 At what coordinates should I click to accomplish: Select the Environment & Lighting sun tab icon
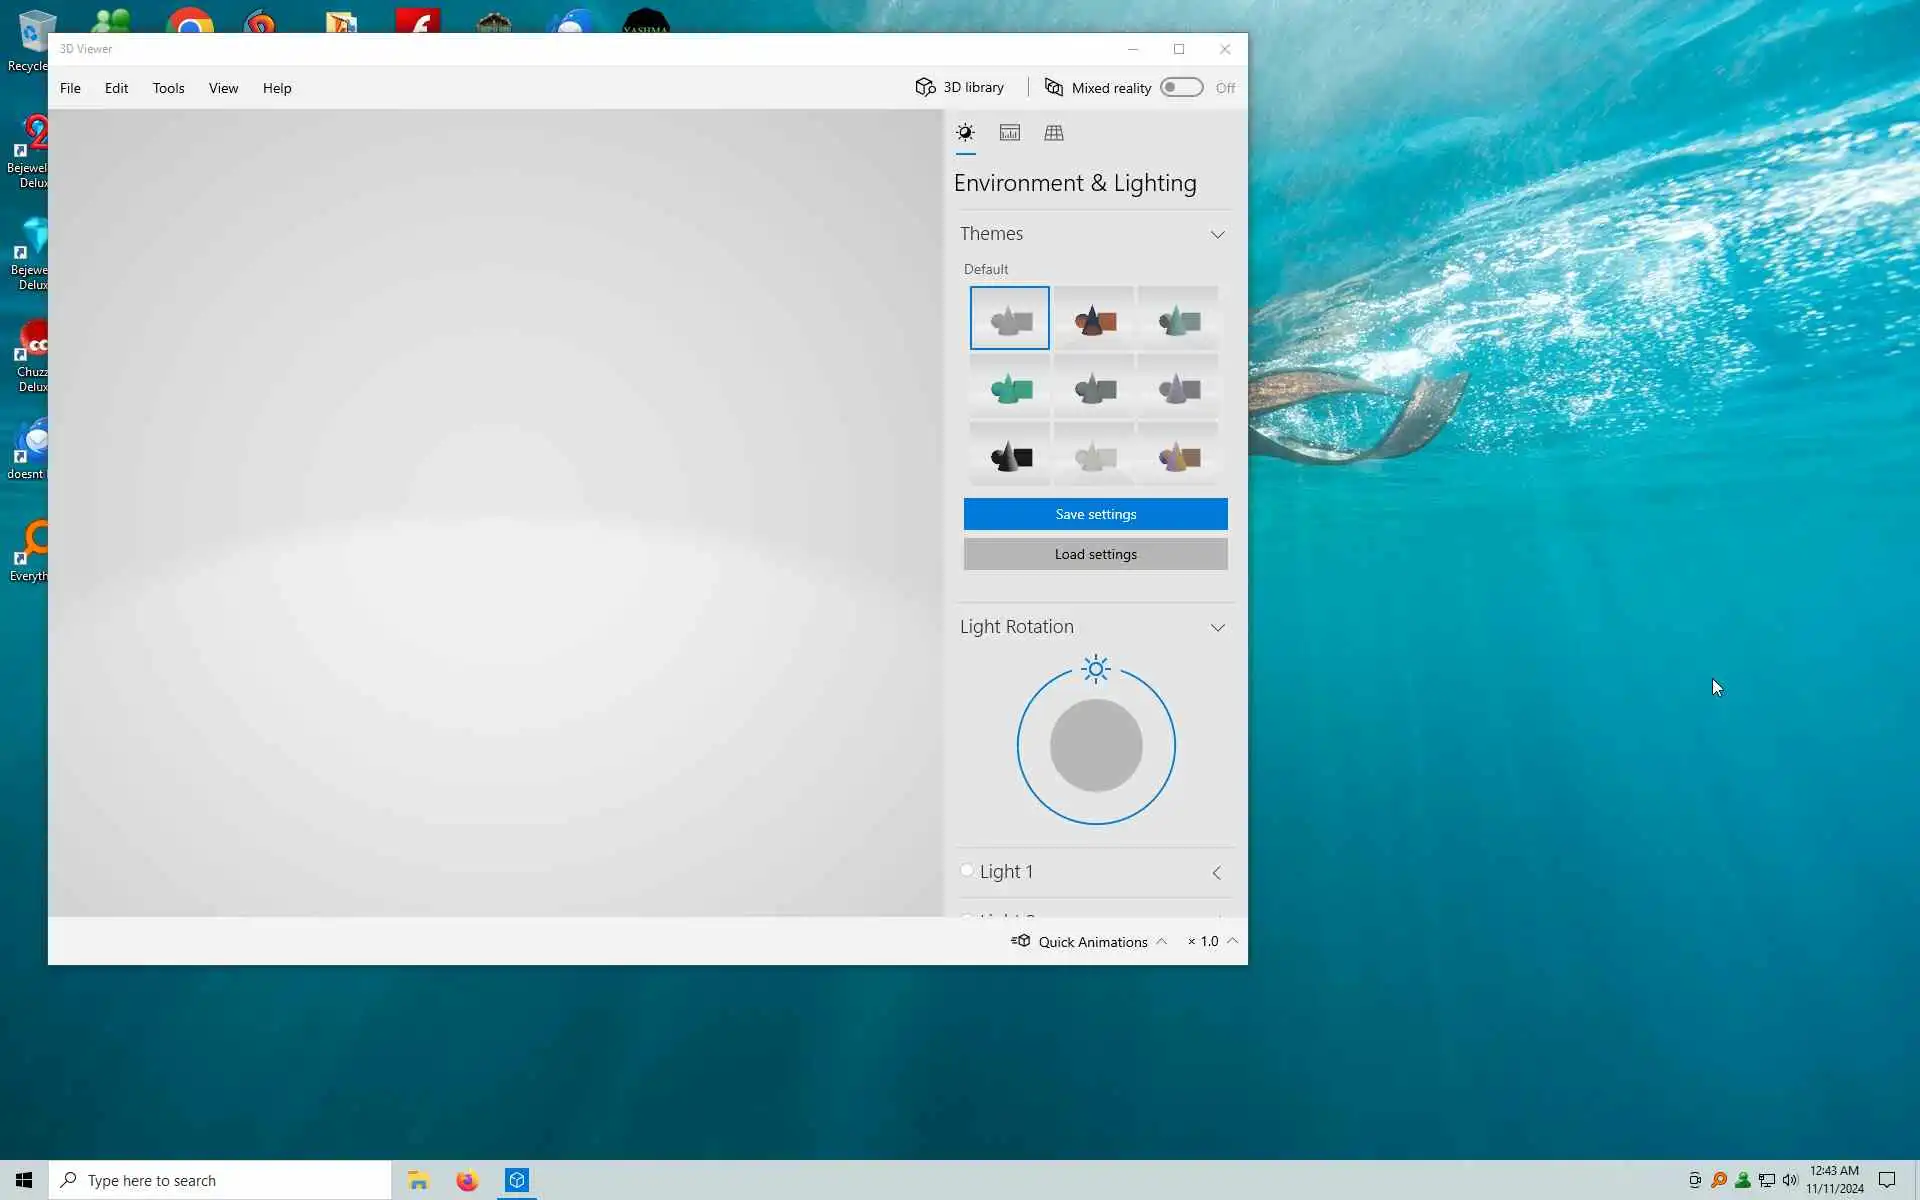[x=965, y=133]
